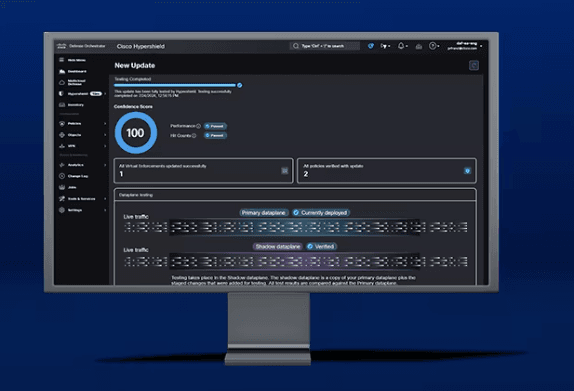Select the All Virtual Enforcements updated card
The width and height of the screenshot is (574, 391).
[x=204, y=171]
